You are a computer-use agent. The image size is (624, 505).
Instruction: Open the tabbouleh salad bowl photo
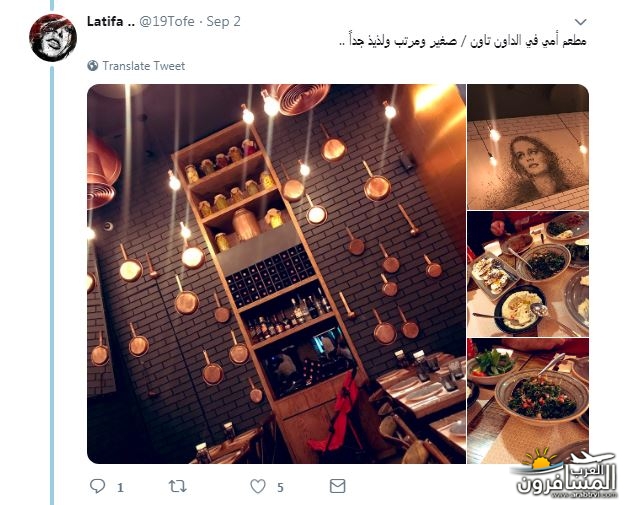[x=528, y=401]
